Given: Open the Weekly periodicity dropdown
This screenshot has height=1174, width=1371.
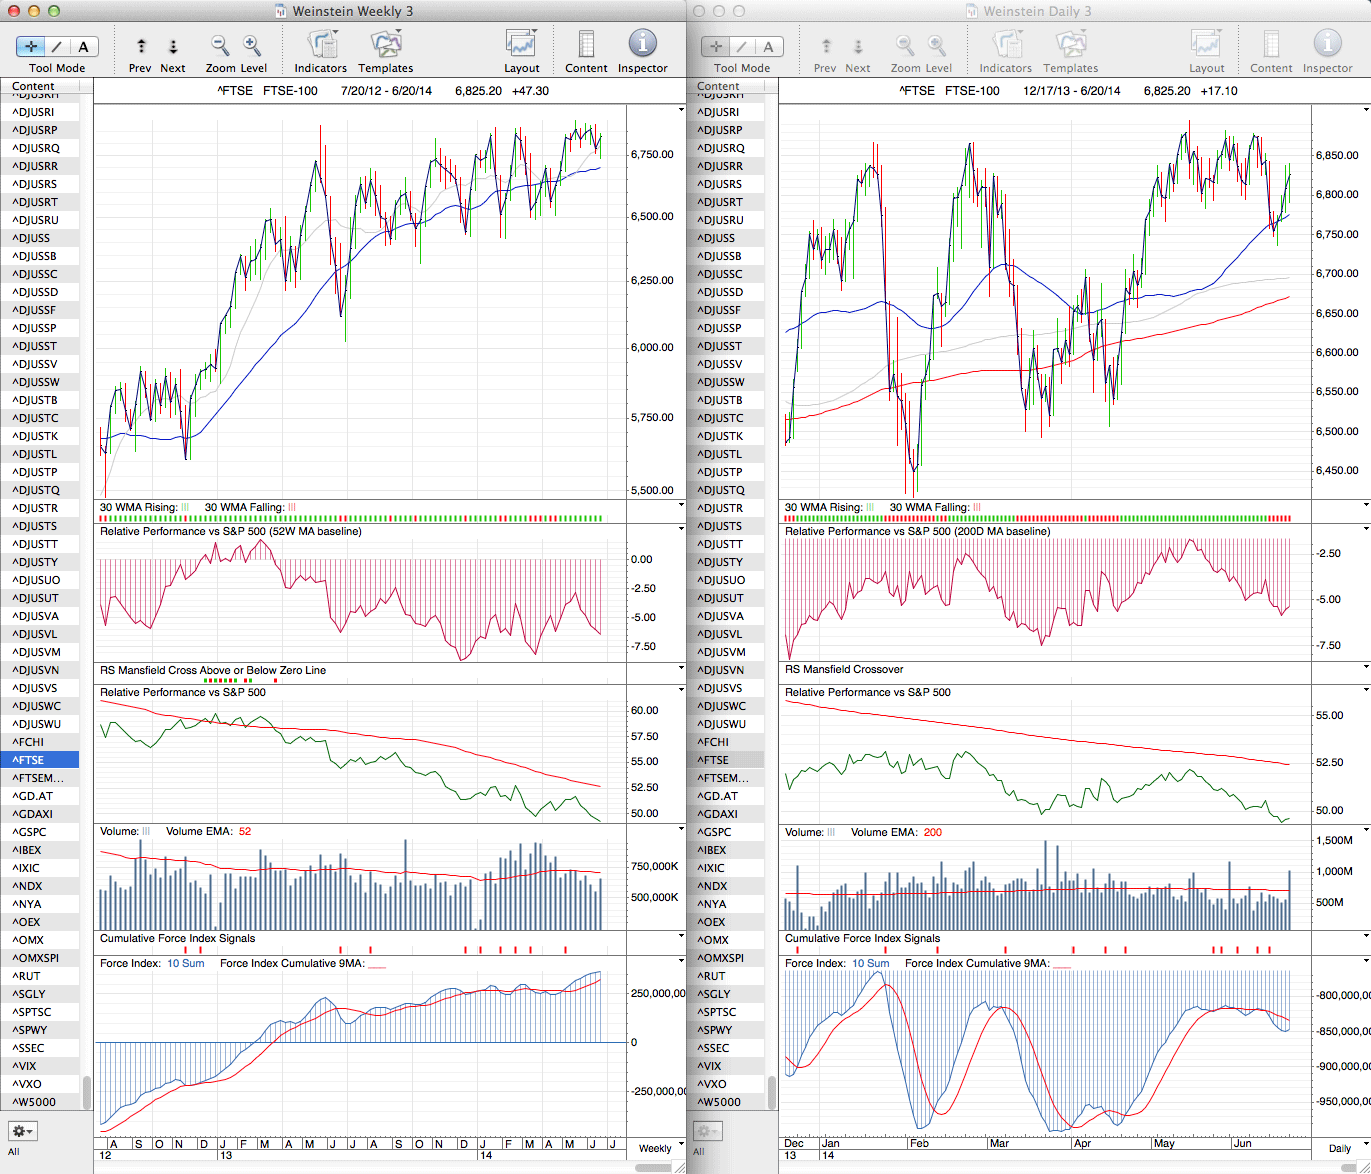Looking at the screenshot, I should pos(660,1148).
